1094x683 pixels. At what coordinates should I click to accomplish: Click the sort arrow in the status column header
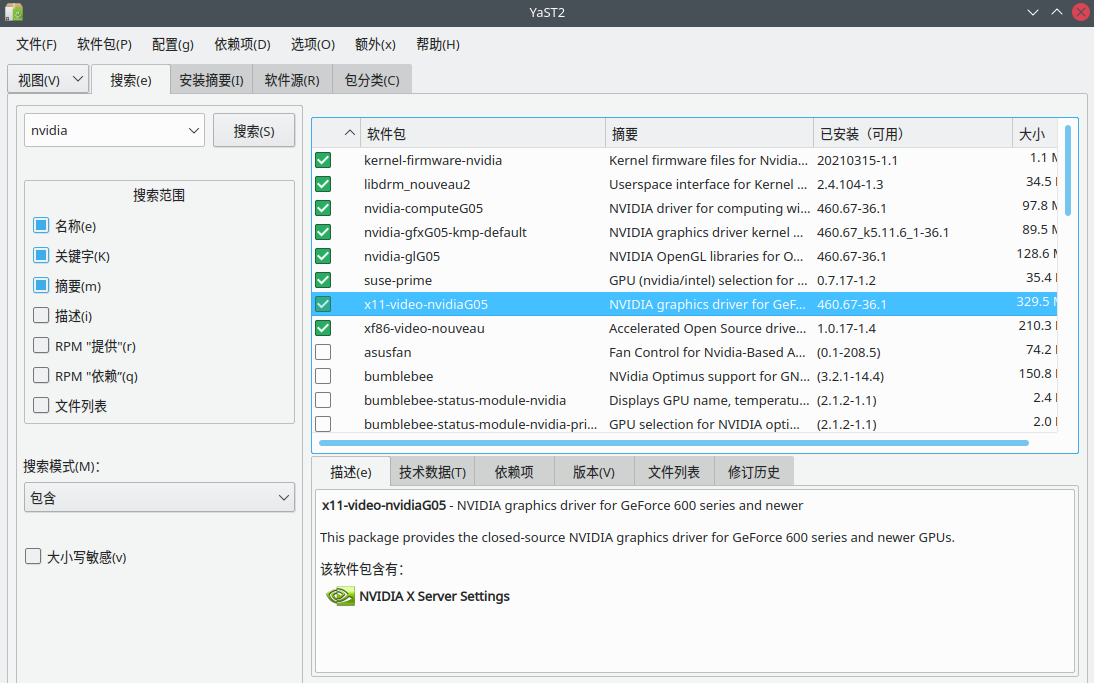[x=350, y=133]
